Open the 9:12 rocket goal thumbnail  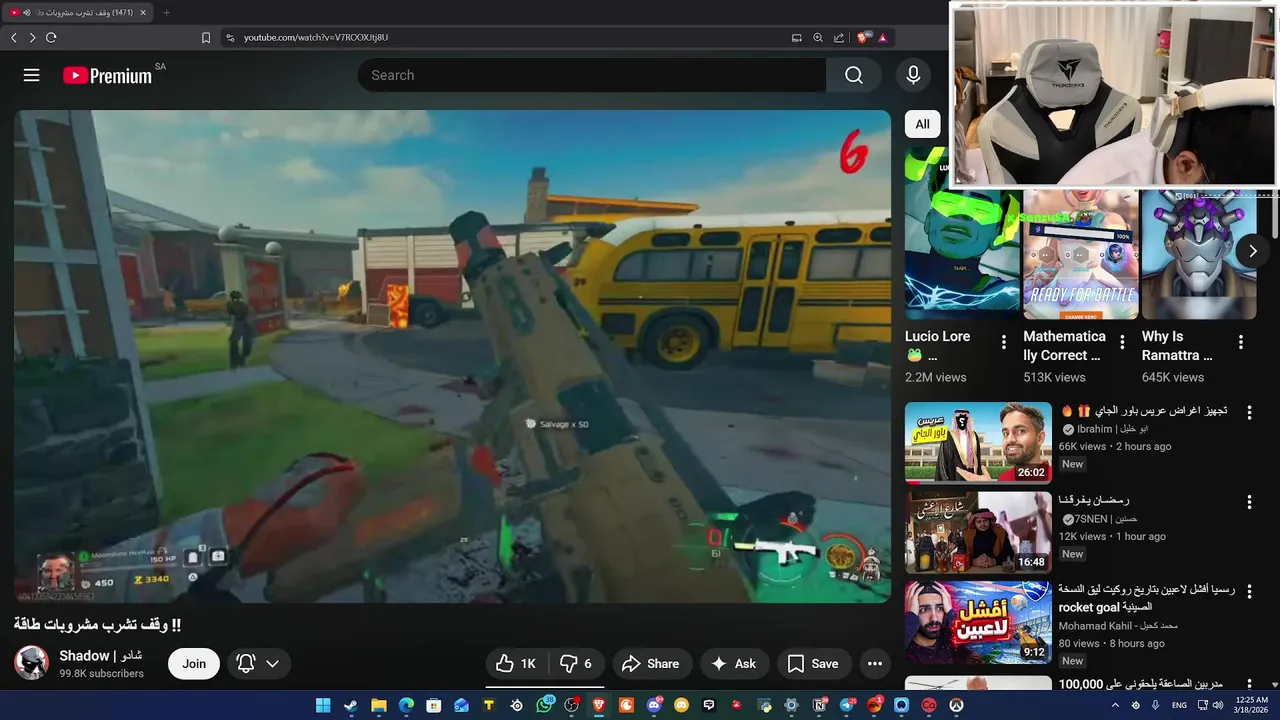(x=978, y=623)
